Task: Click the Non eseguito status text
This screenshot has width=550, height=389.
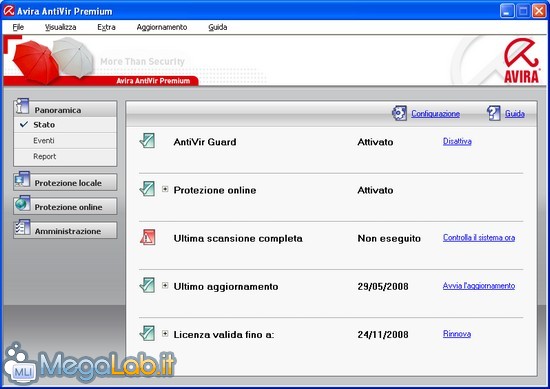Action: pos(389,239)
